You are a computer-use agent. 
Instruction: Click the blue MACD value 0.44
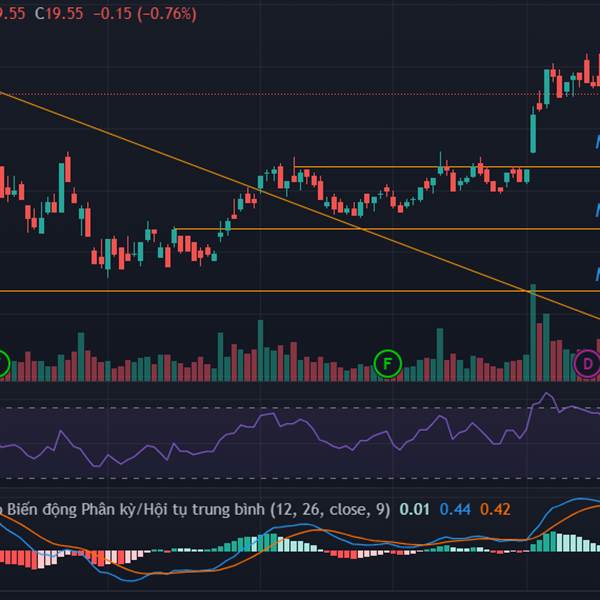pyautogui.click(x=455, y=509)
